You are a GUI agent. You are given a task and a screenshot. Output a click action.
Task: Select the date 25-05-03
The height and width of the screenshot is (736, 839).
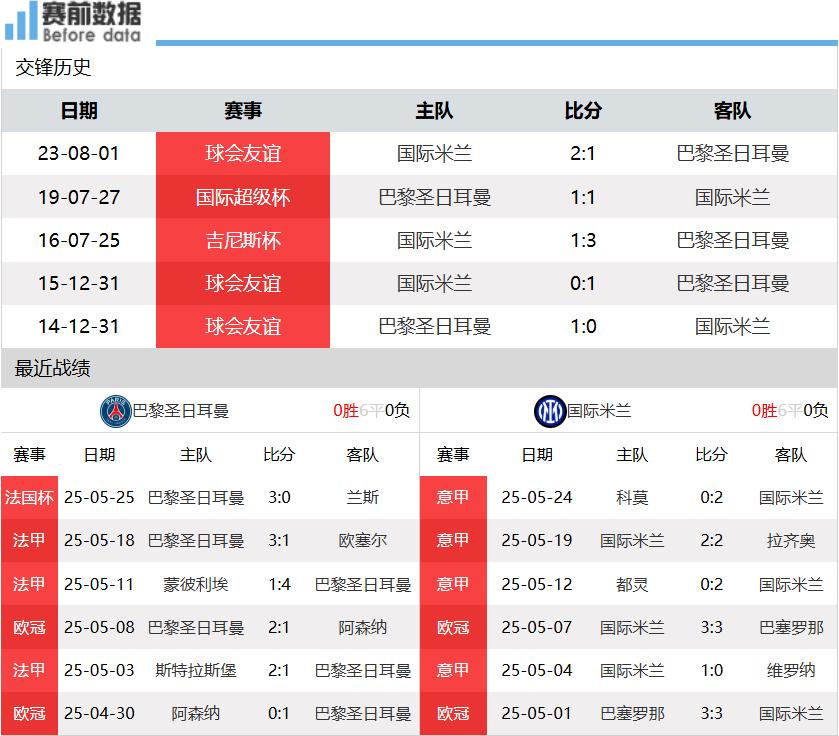[100, 670]
